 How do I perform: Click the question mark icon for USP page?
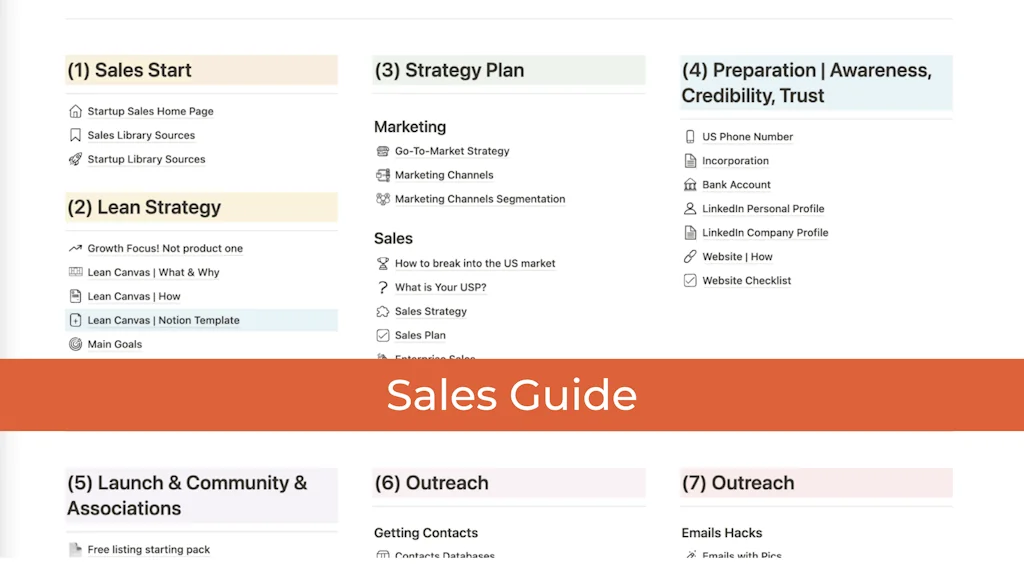point(383,288)
